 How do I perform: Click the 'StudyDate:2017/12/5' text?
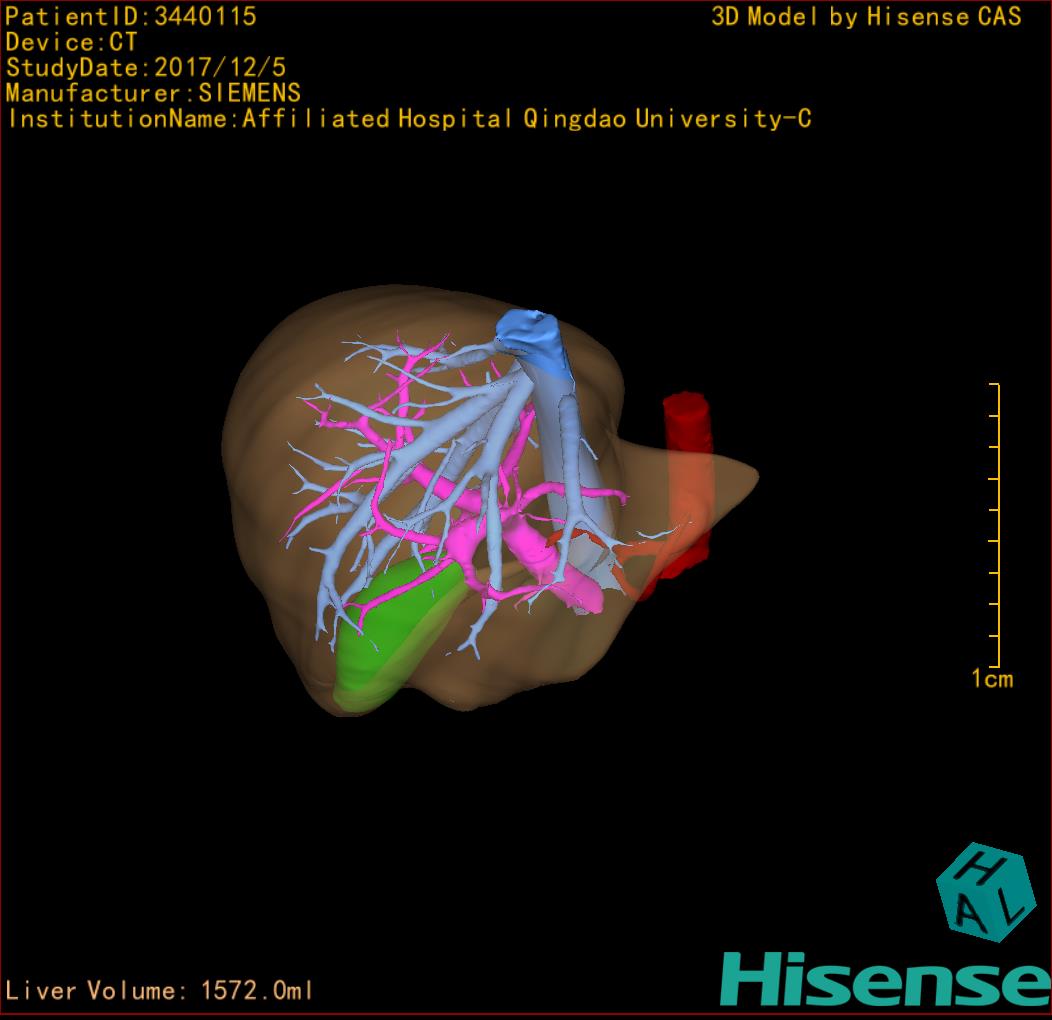coord(146,68)
